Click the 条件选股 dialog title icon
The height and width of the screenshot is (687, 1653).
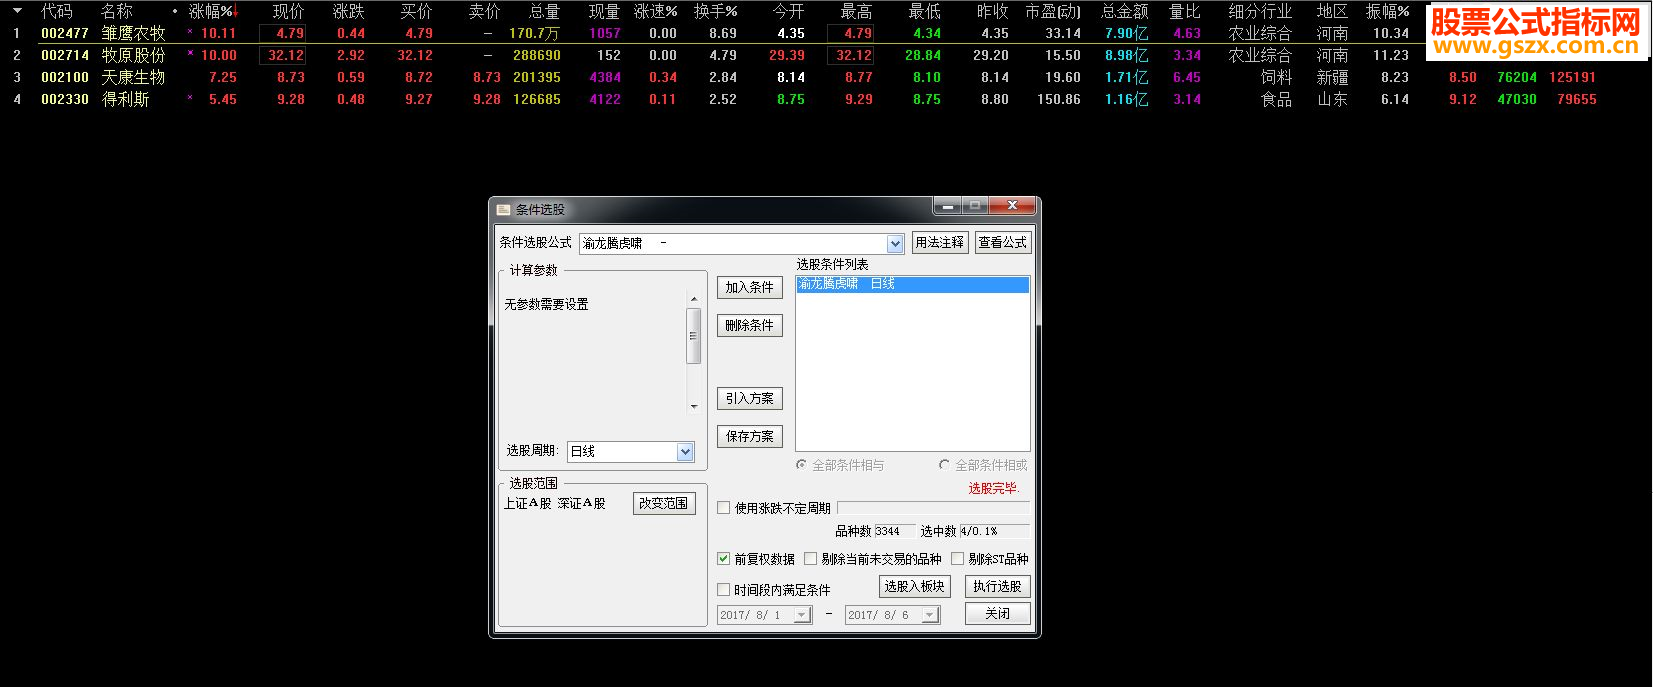(x=504, y=209)
